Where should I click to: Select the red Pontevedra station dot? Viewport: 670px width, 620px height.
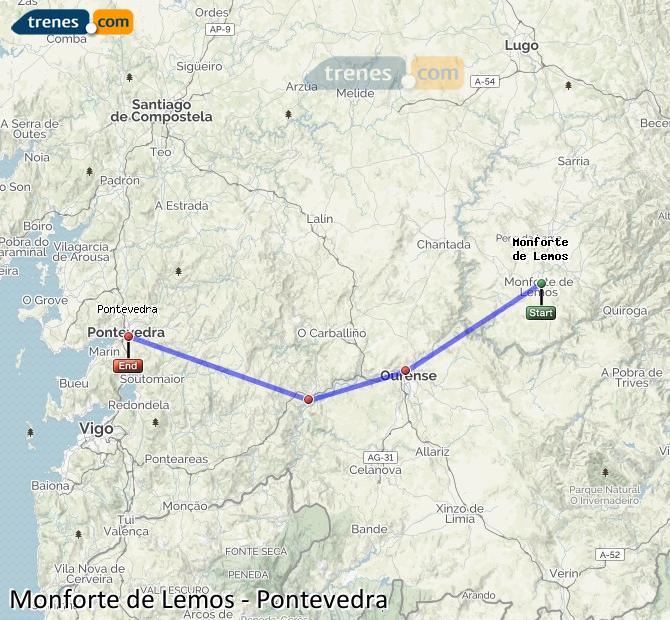128,337
